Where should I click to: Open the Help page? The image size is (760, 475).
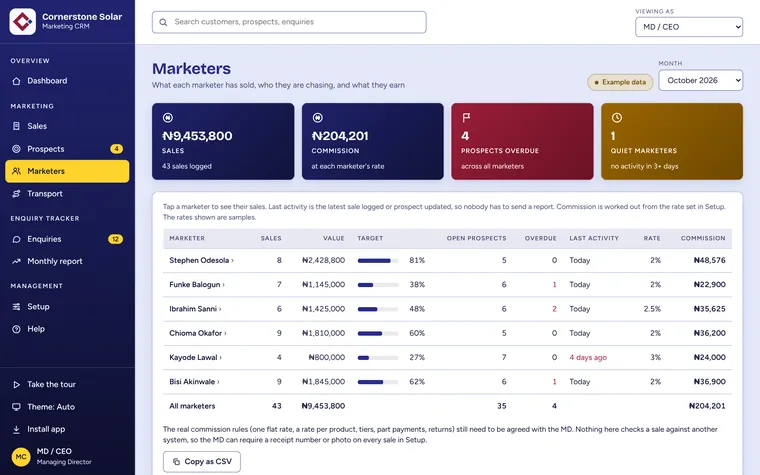pos(67,329)
